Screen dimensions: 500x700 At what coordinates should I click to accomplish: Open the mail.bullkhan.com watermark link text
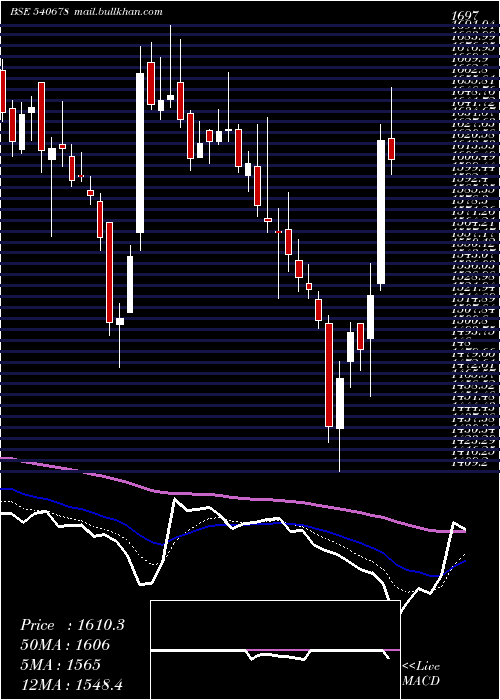[117, 12]
